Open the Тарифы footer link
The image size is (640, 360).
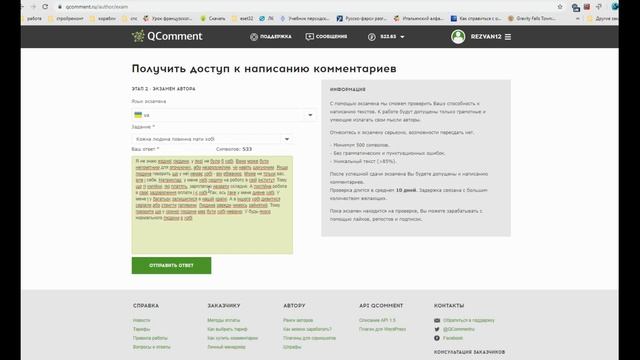(141, 329)
